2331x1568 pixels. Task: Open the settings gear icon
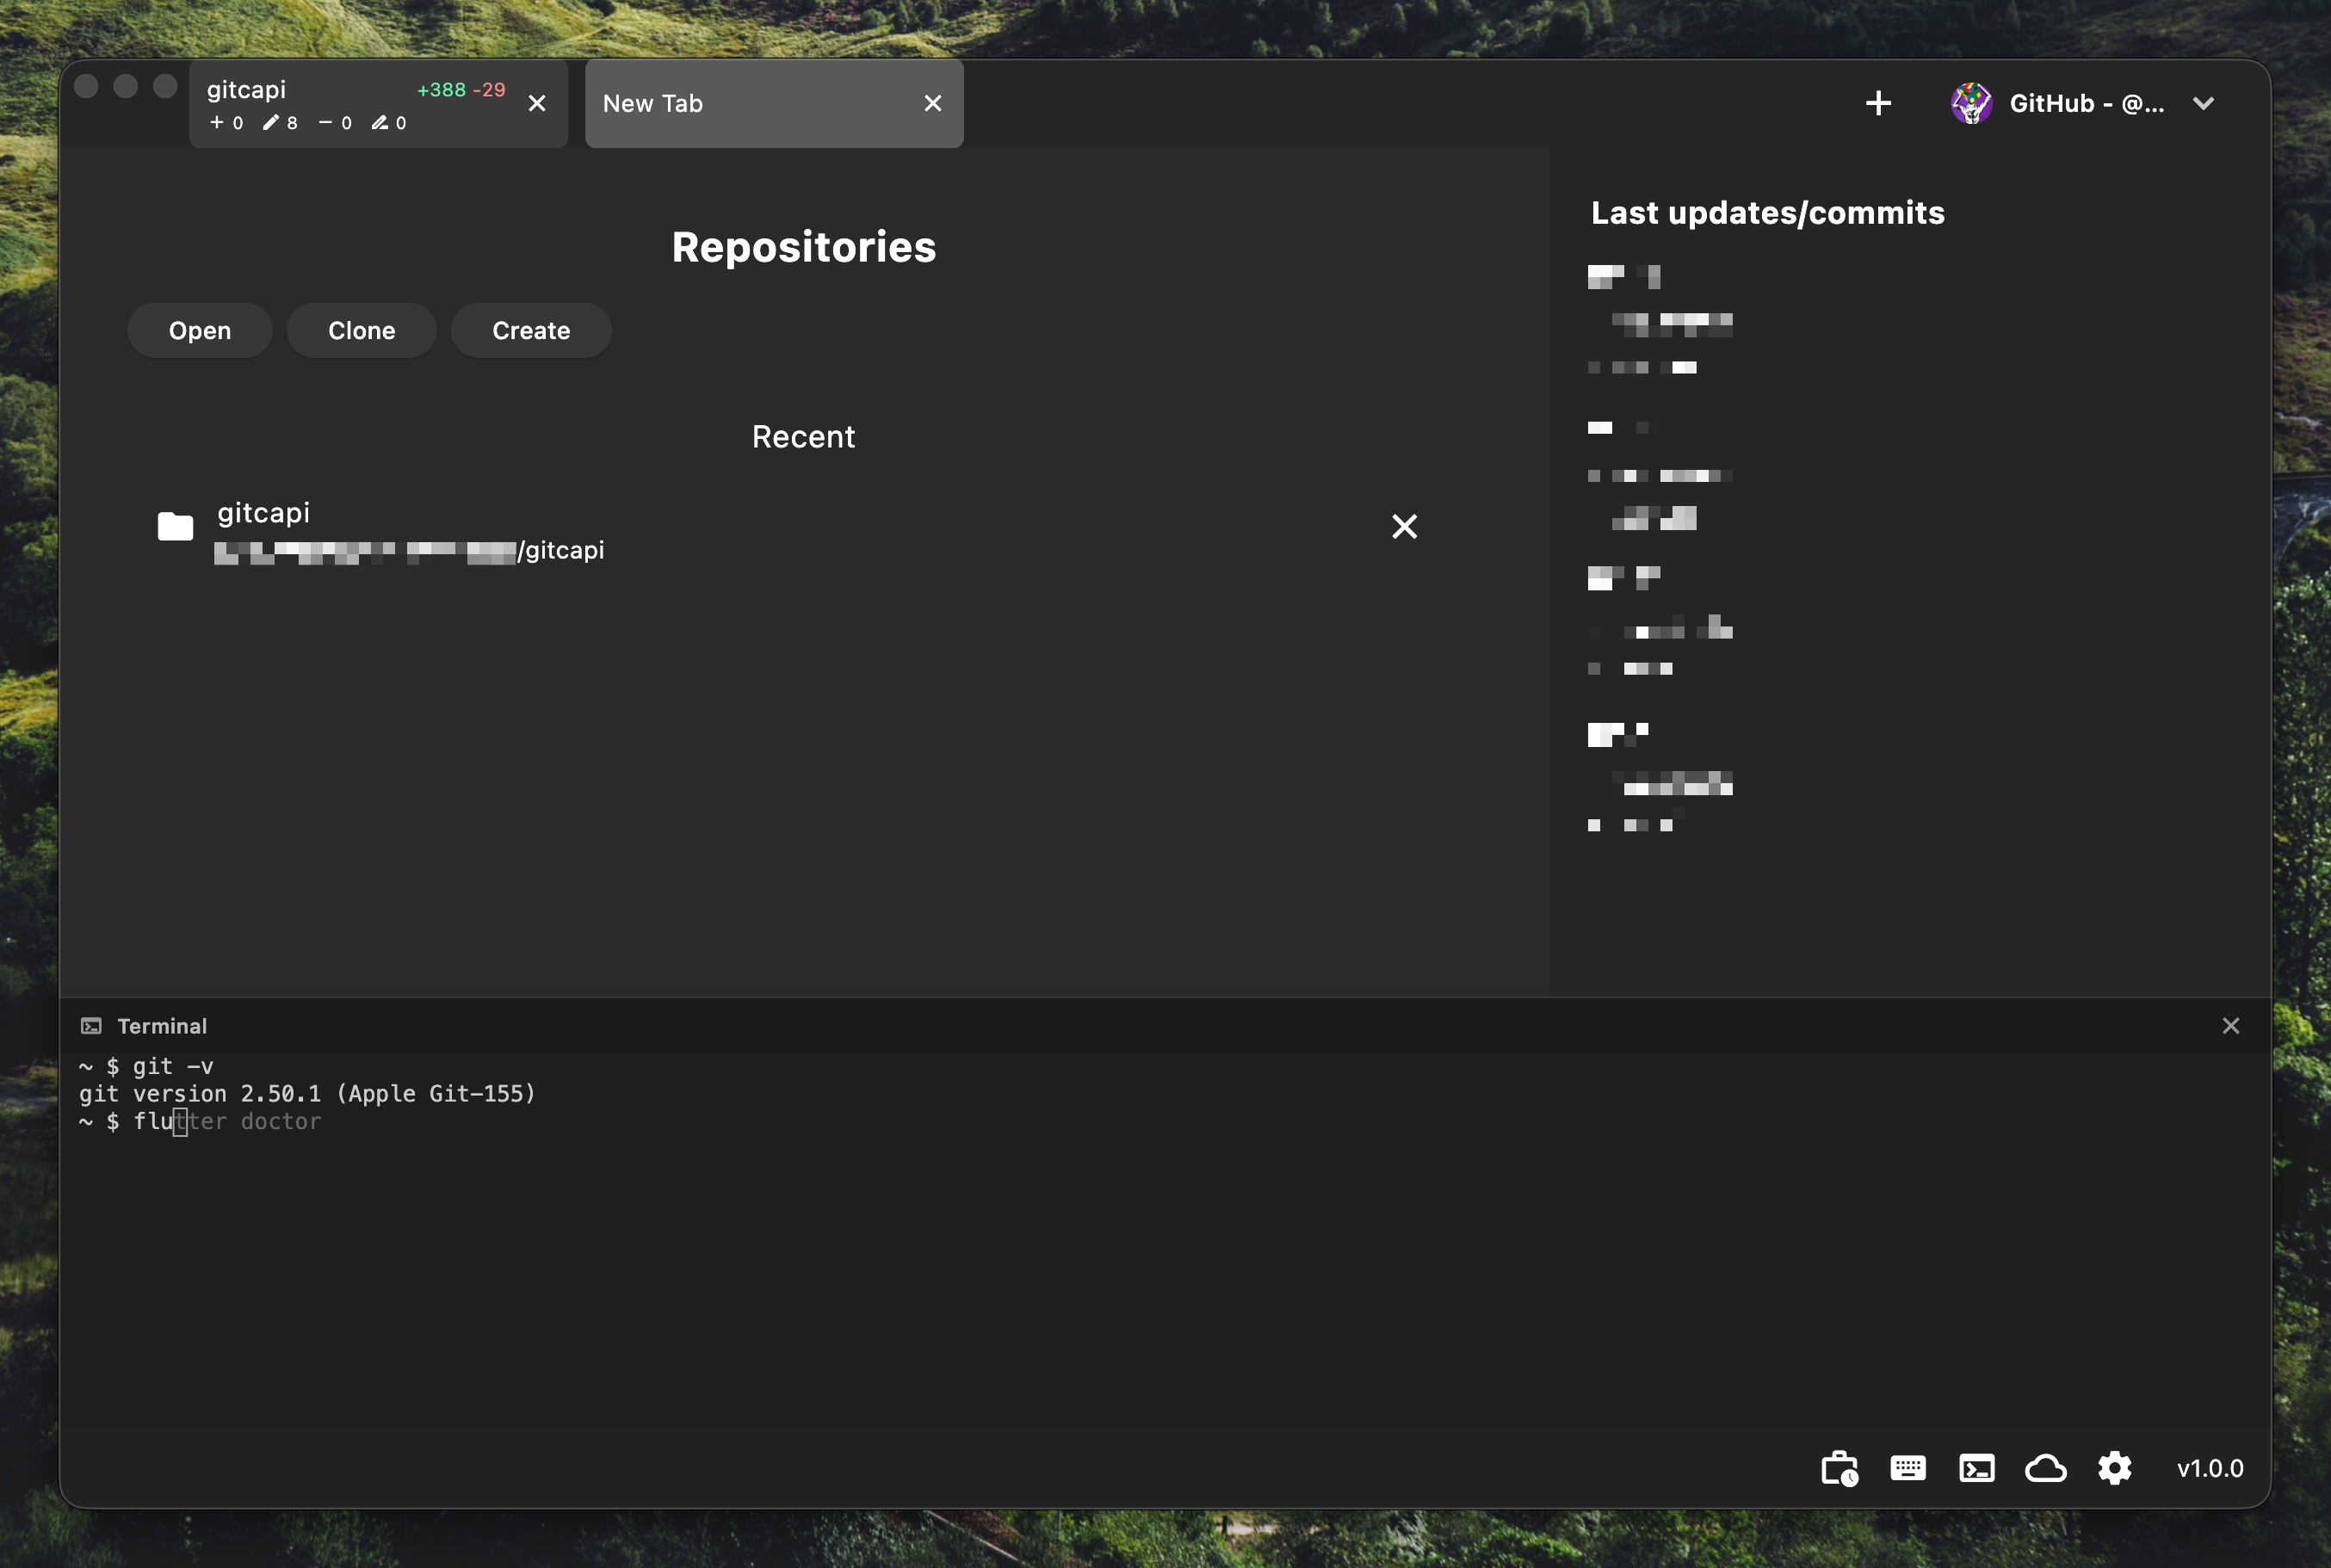tap(2114, 1467)
